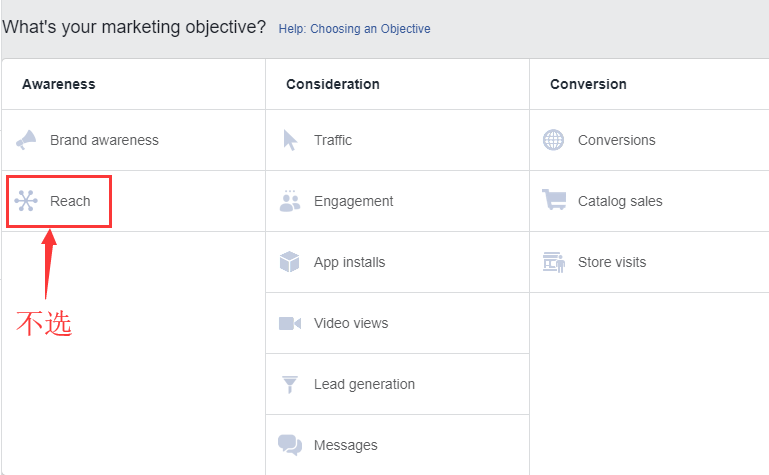Click the Messages chat bubble icon
769x475 pixels.
pyautogui.click(x=290, y=445)
